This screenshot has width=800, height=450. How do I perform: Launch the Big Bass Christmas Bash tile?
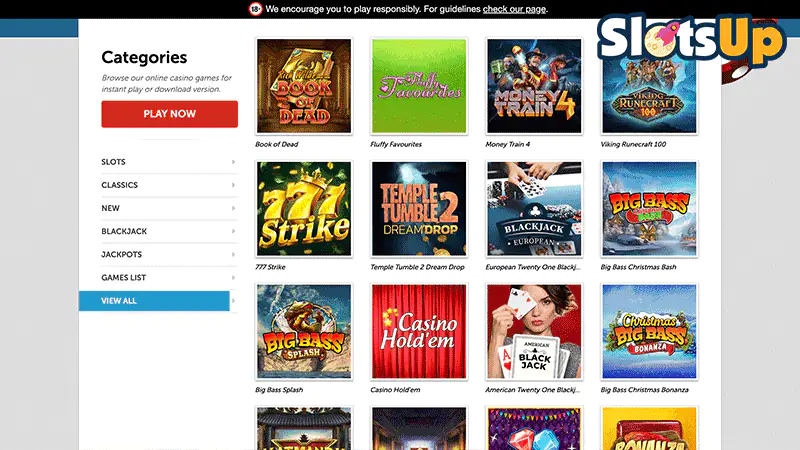pos(649,209)
